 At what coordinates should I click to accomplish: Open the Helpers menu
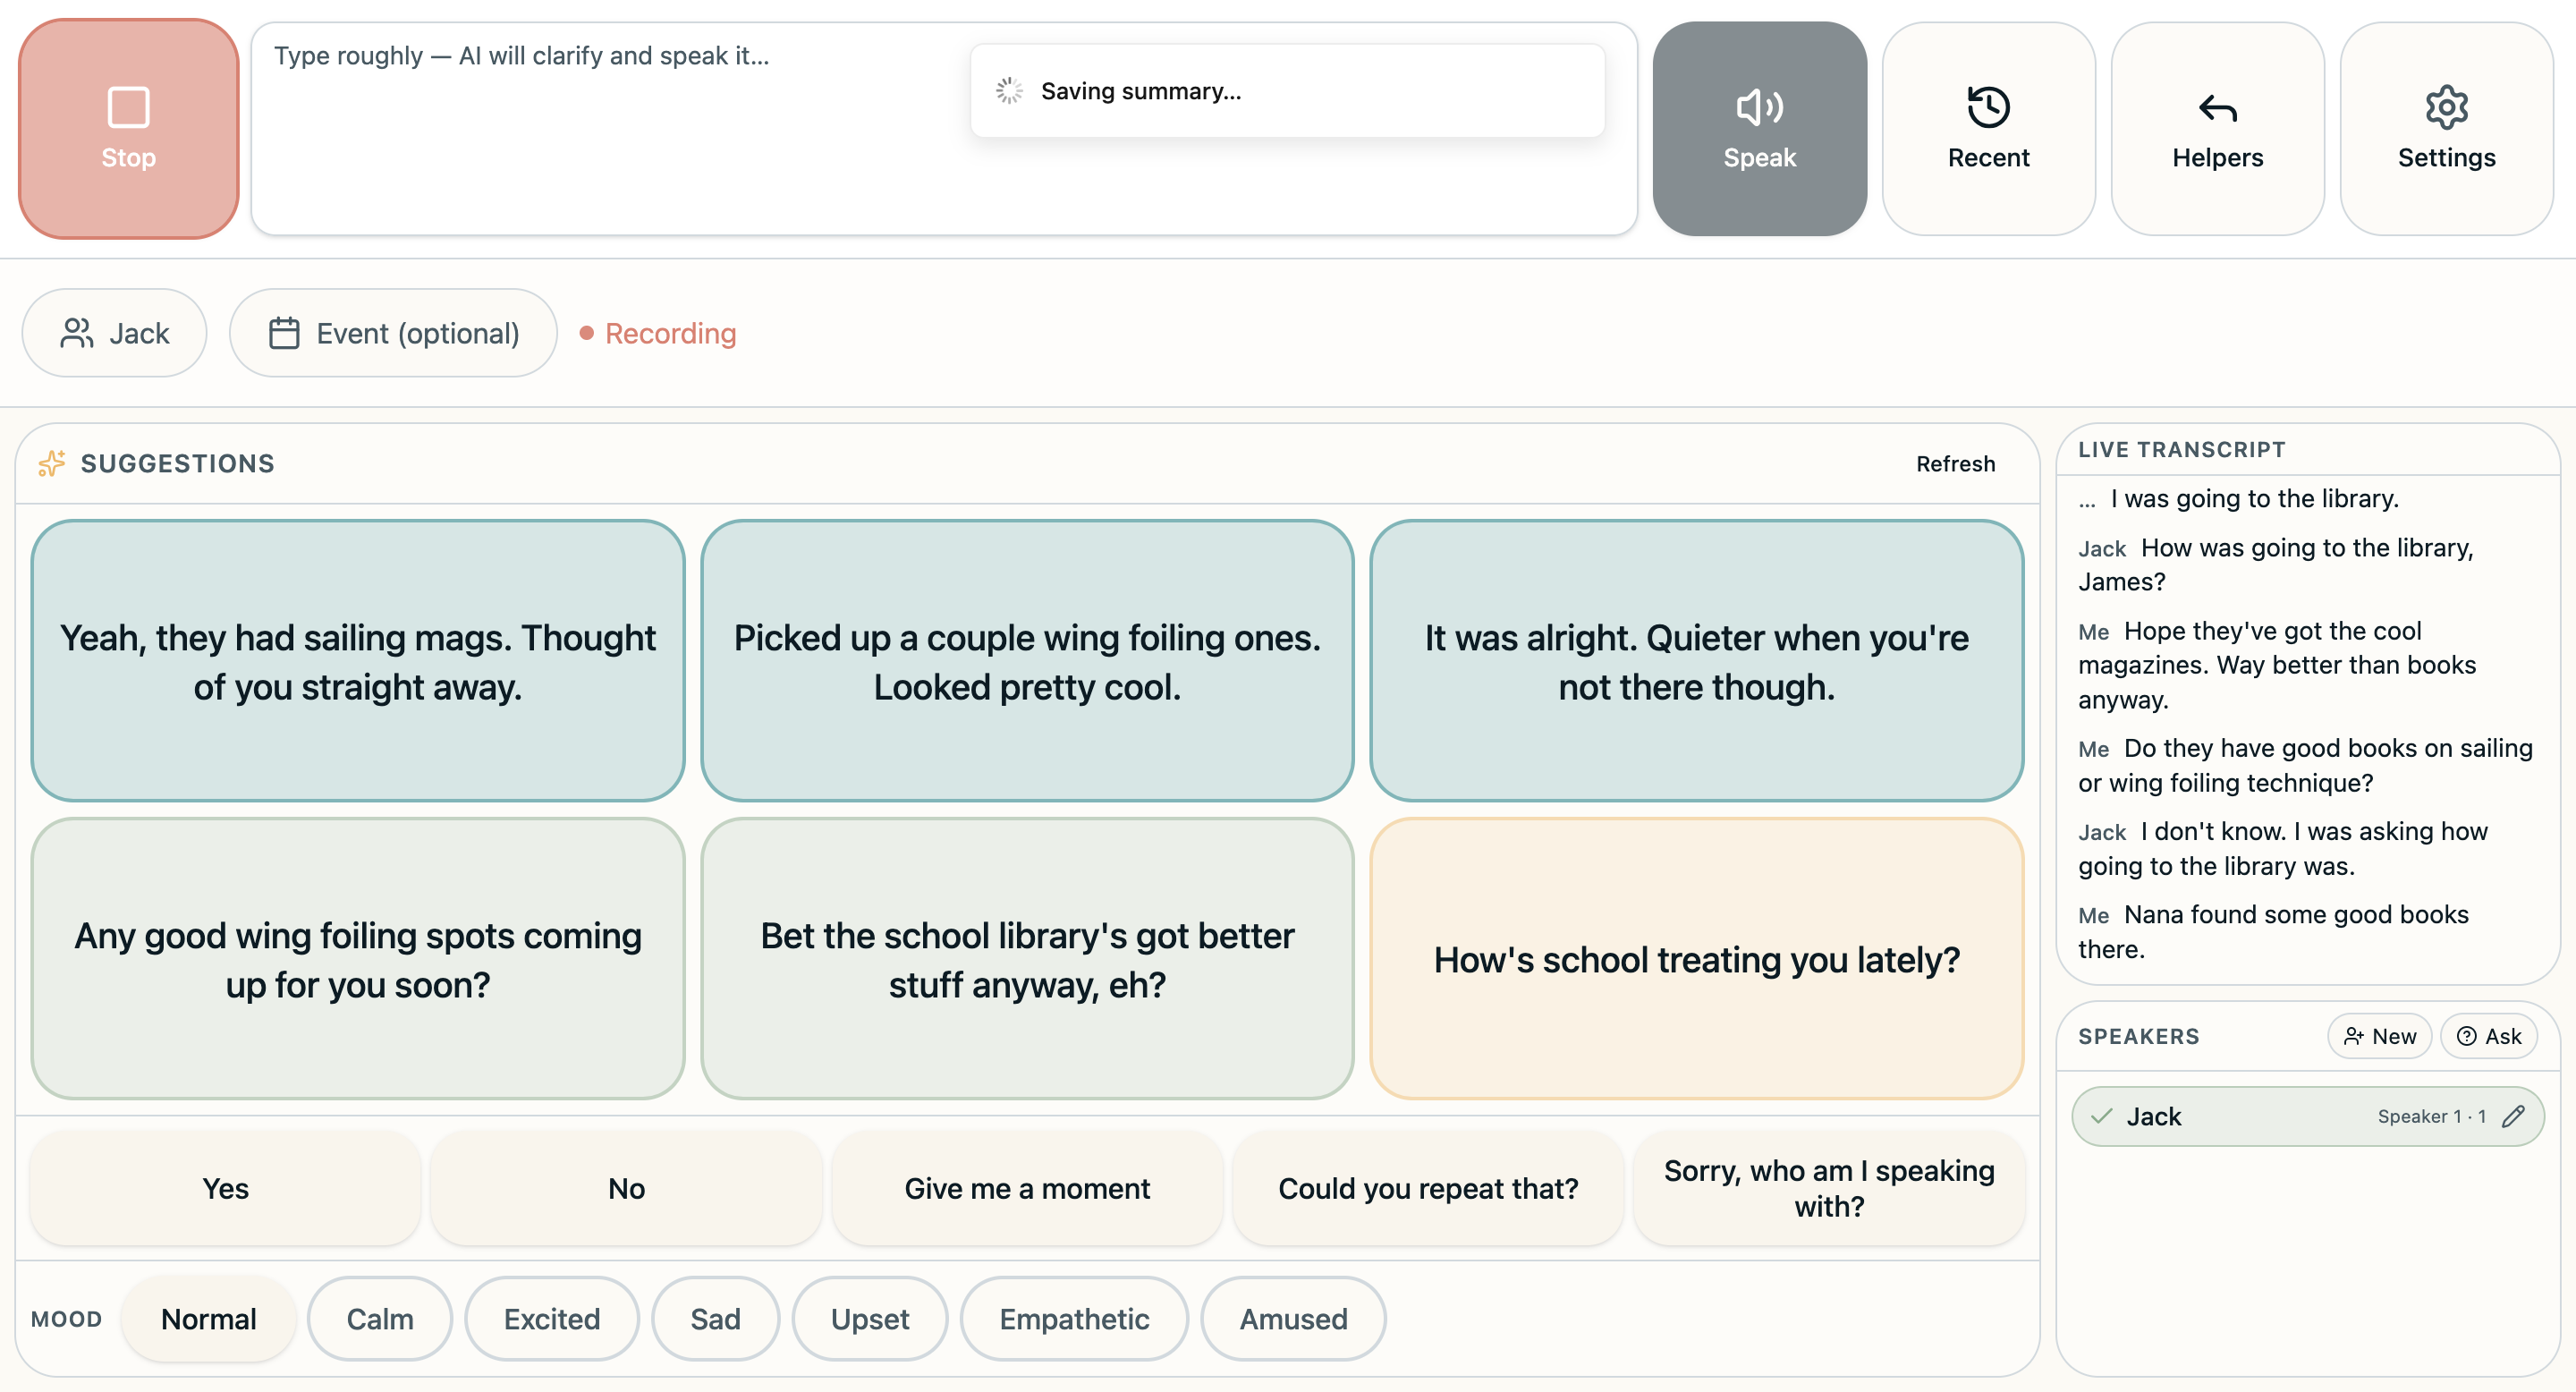click(x=2217, y=129)
